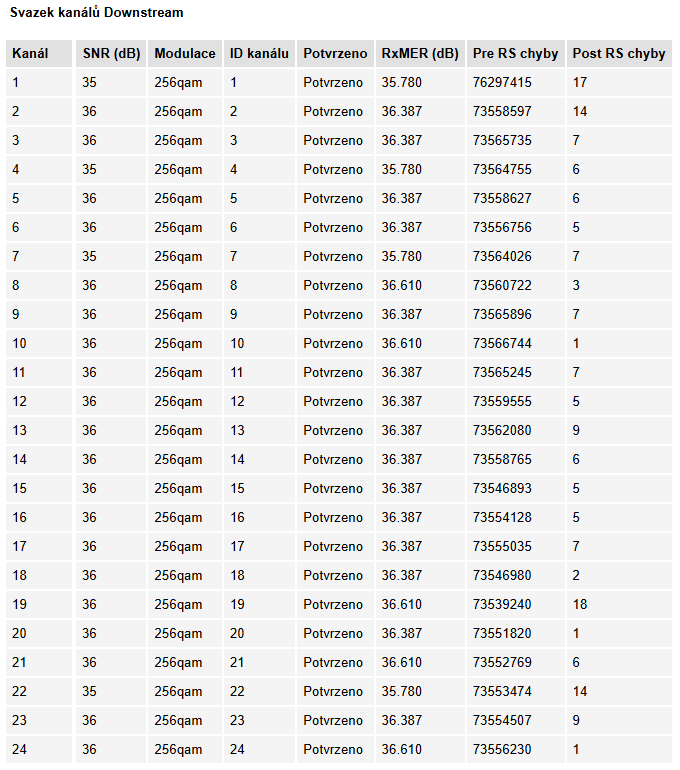Select Pre RS value 73558597
Viewport: 680px width, 770px height.
(x=502, y=112)
